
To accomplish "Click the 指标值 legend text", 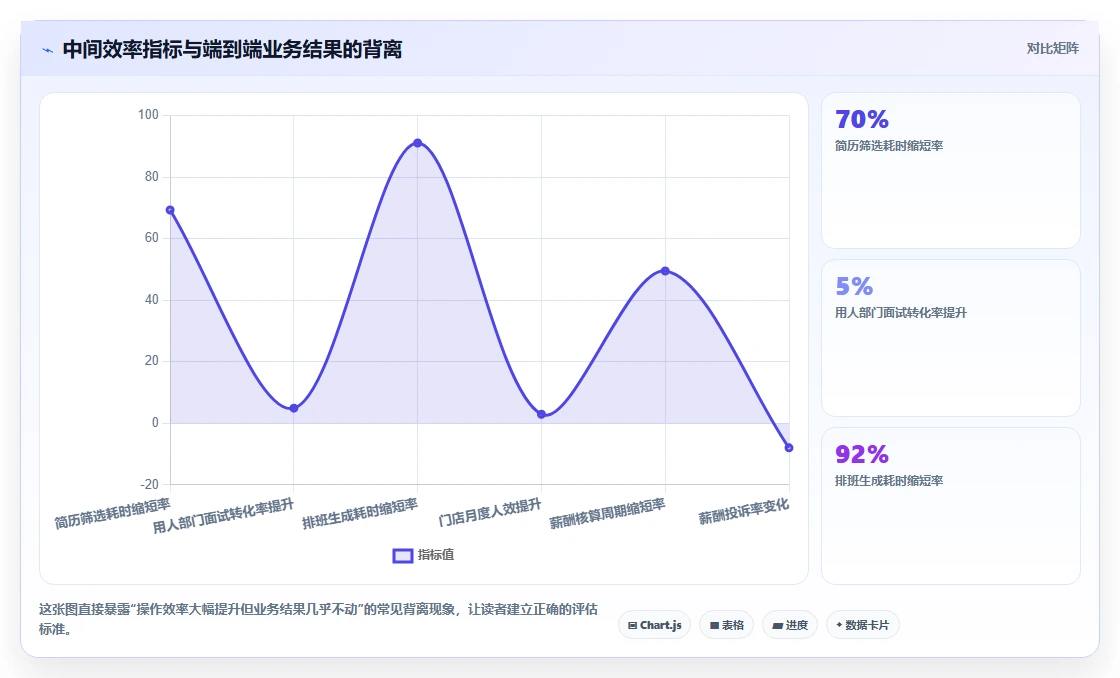I will click(x=436, y=555).
